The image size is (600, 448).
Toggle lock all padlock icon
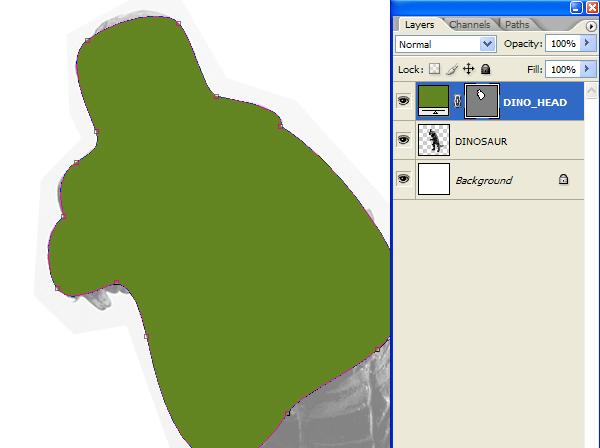pos(485,69)
